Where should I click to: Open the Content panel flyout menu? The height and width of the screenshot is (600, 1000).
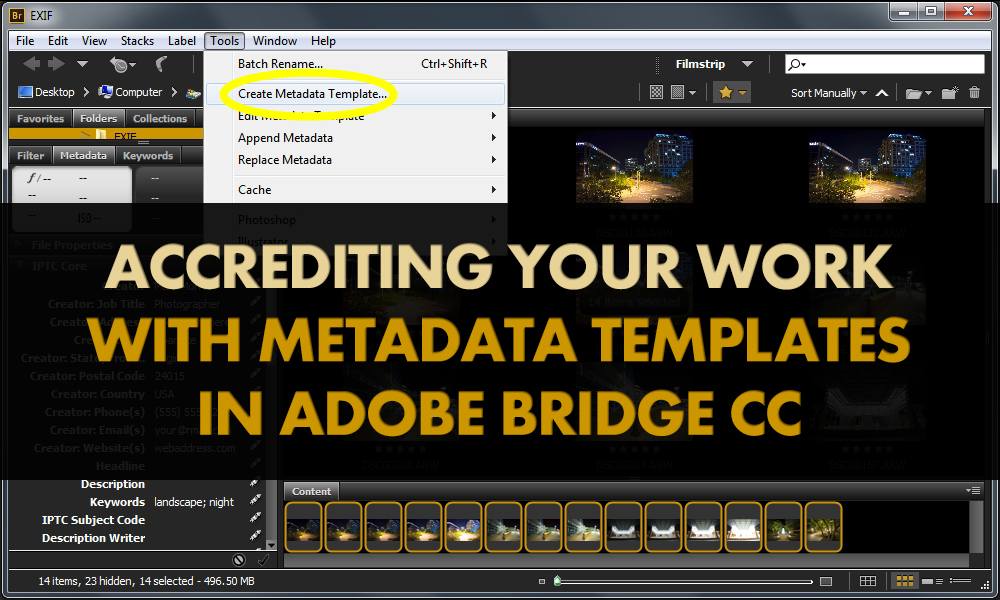[973, 490]
